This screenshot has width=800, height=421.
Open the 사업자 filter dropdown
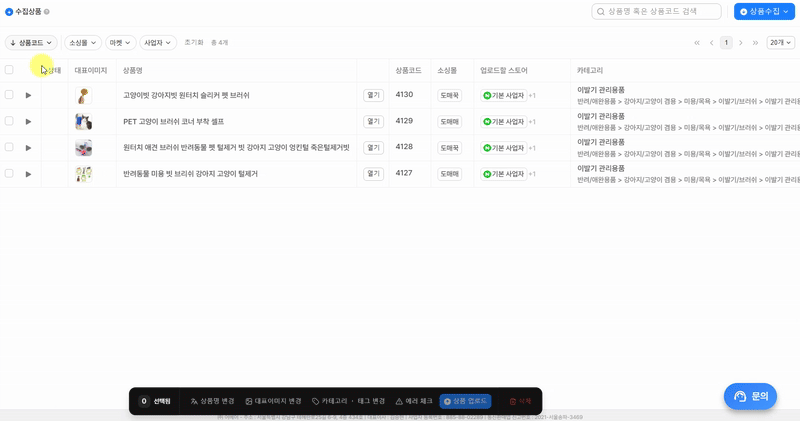pyautogui.click(x=158, y=43)
